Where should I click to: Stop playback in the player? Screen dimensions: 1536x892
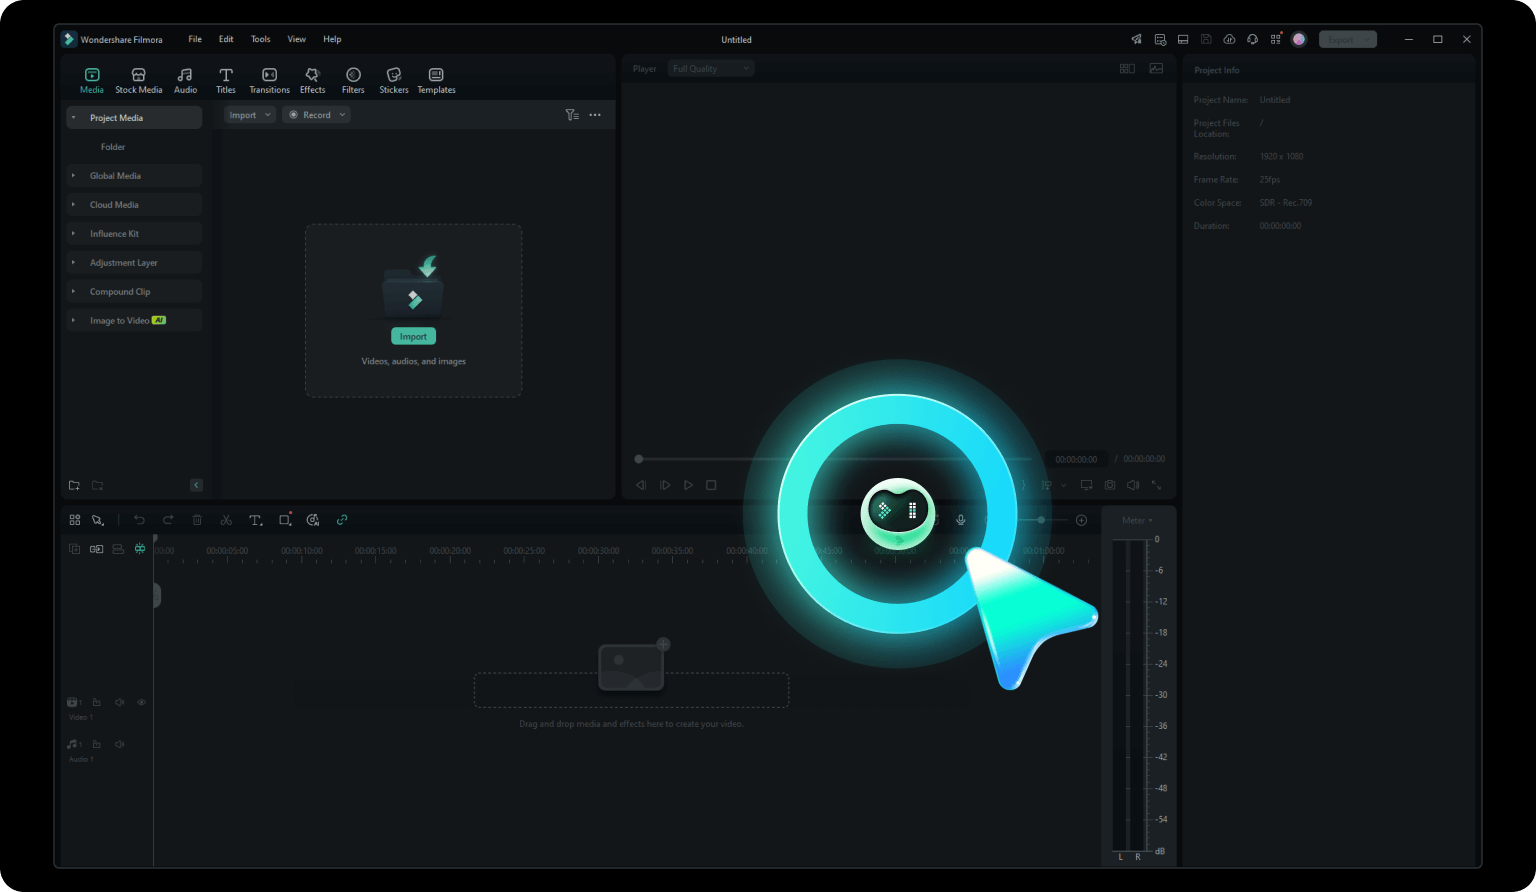[711, 485]
